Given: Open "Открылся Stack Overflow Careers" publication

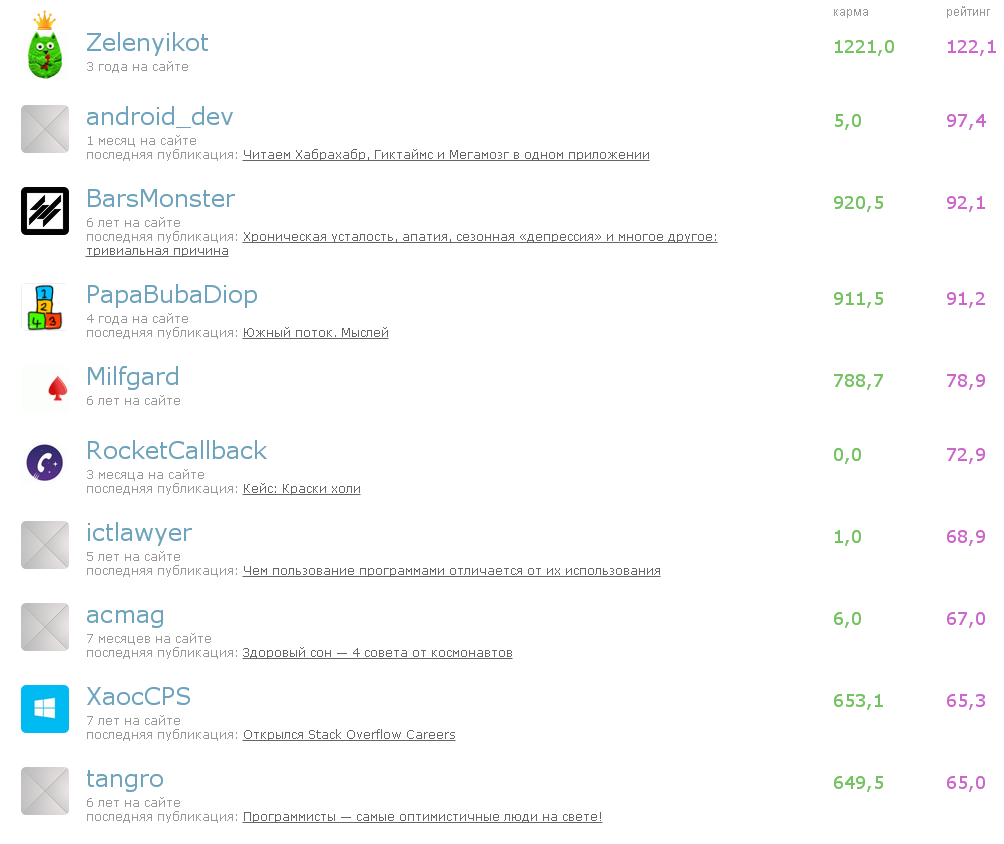Looking at the screenshot, I should pyautogui.click(x=349, y=735).
